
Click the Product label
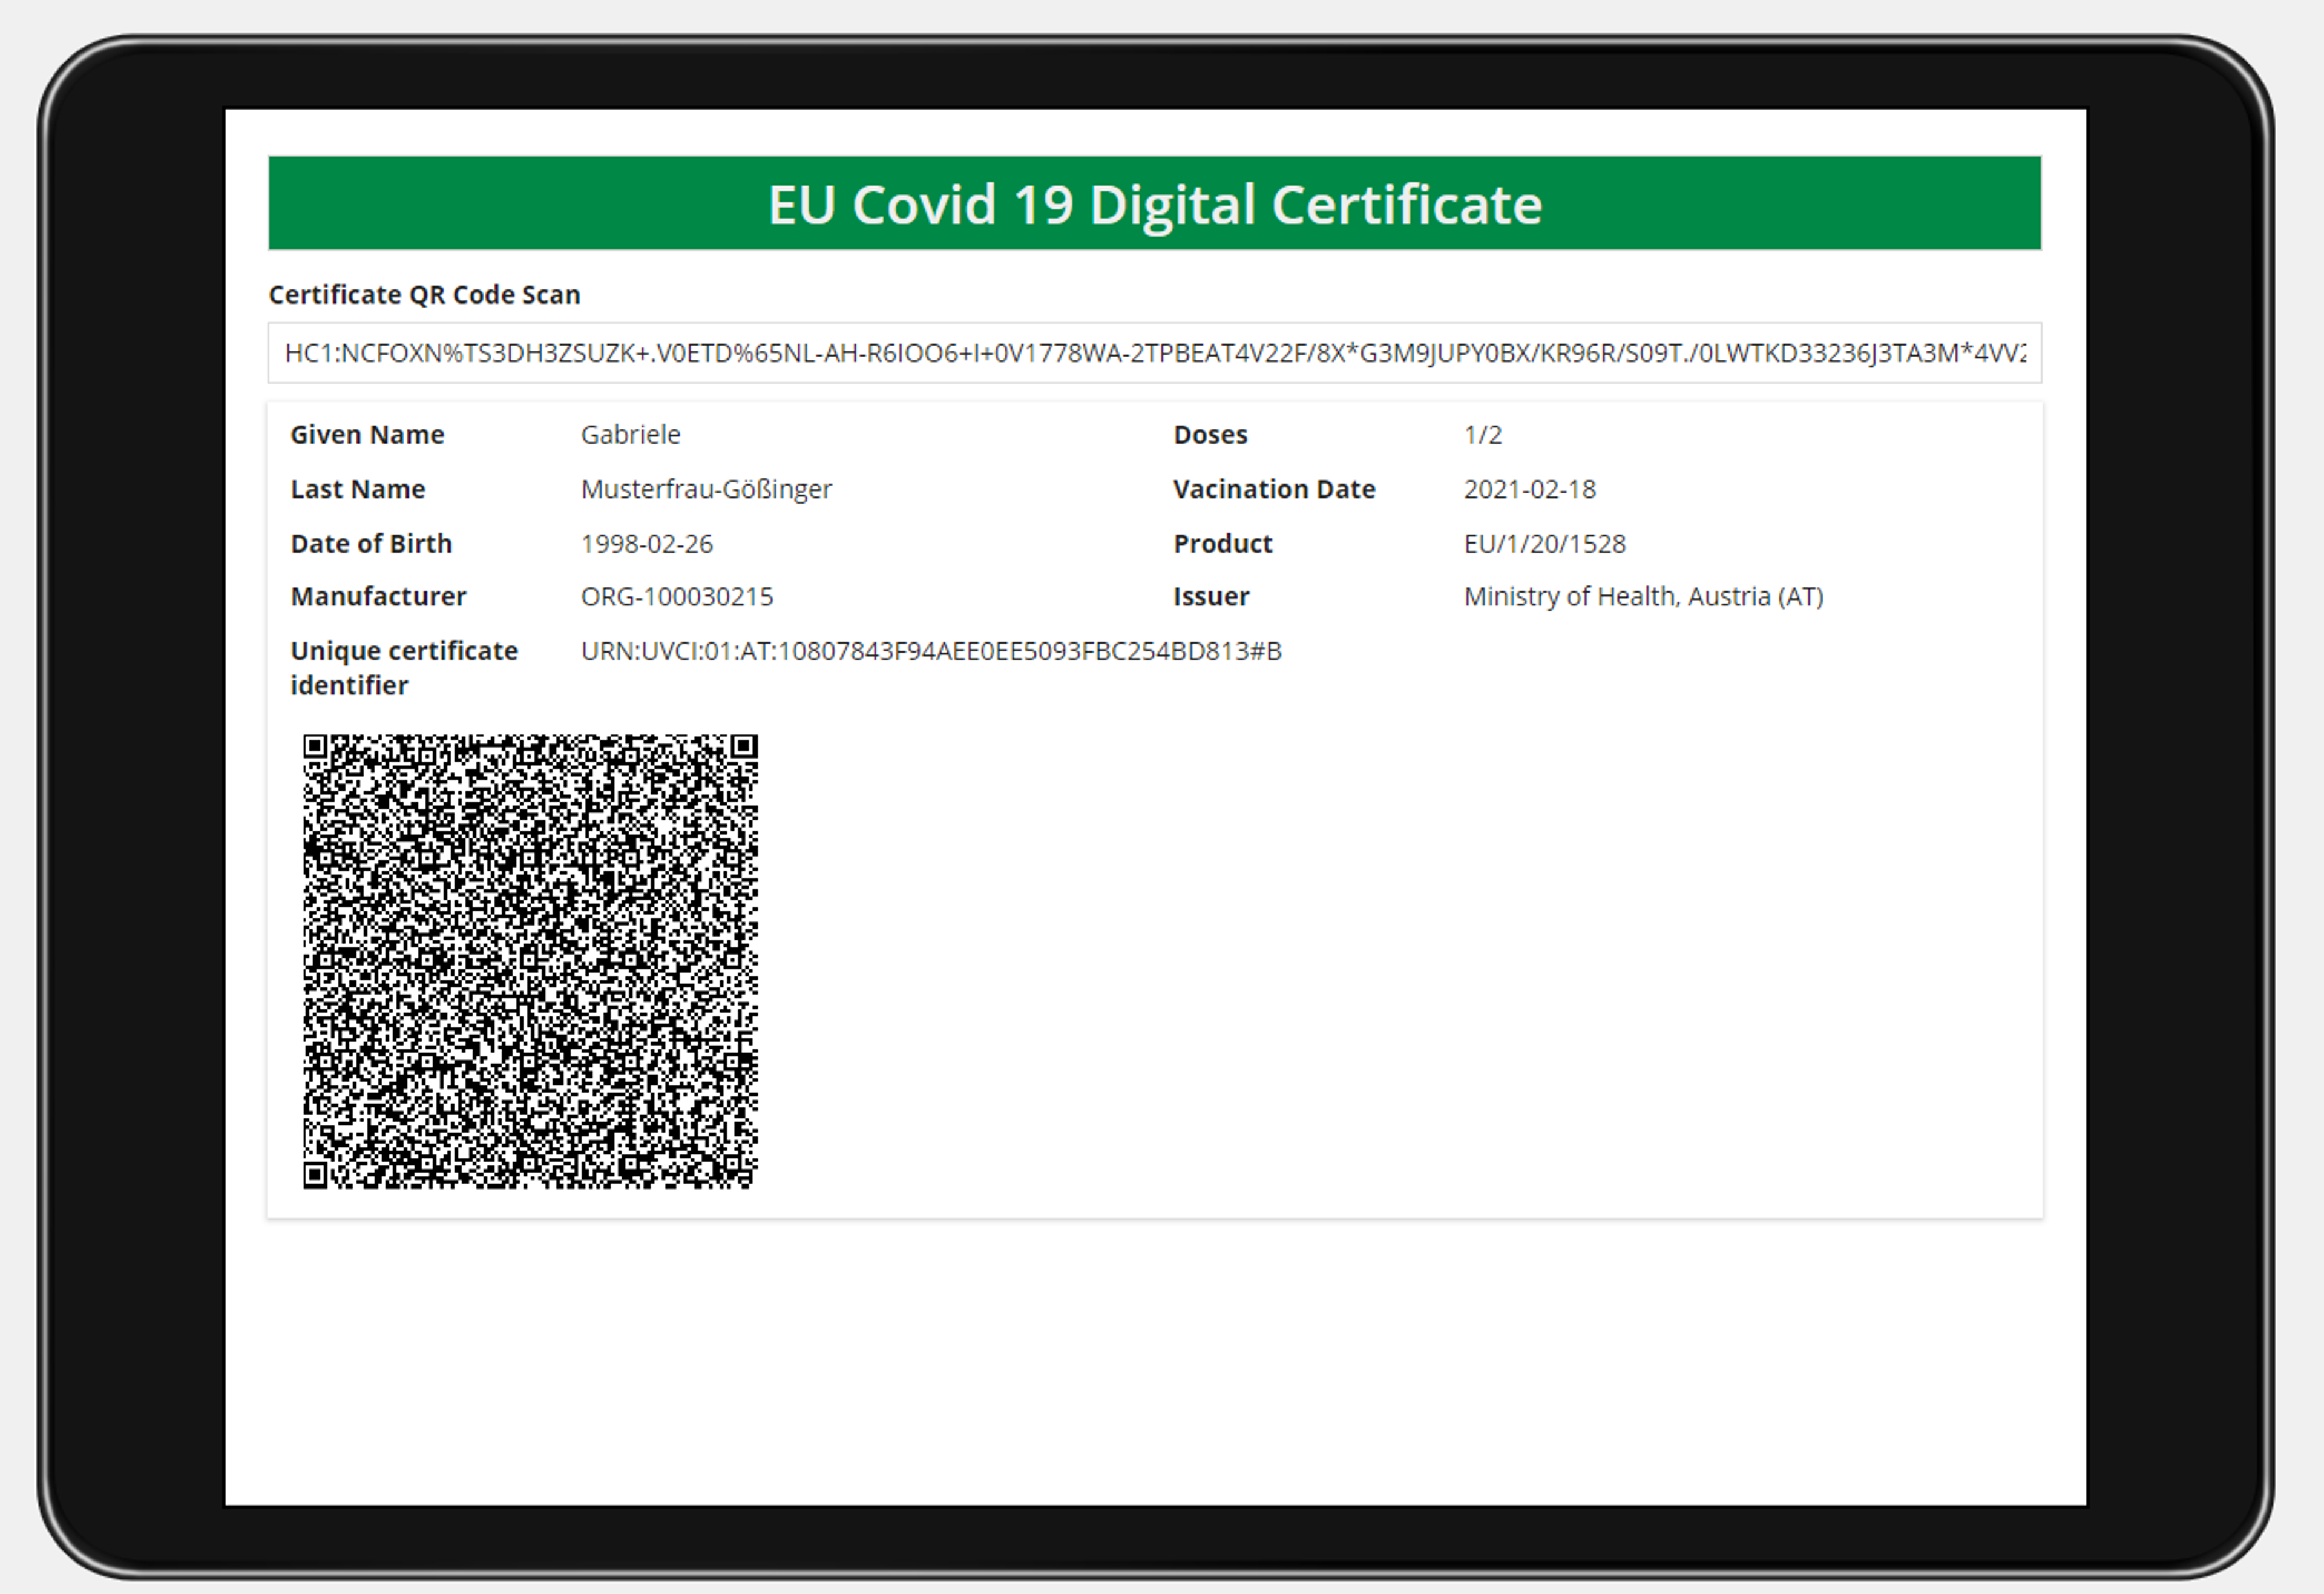click(x=1222, y=544)
